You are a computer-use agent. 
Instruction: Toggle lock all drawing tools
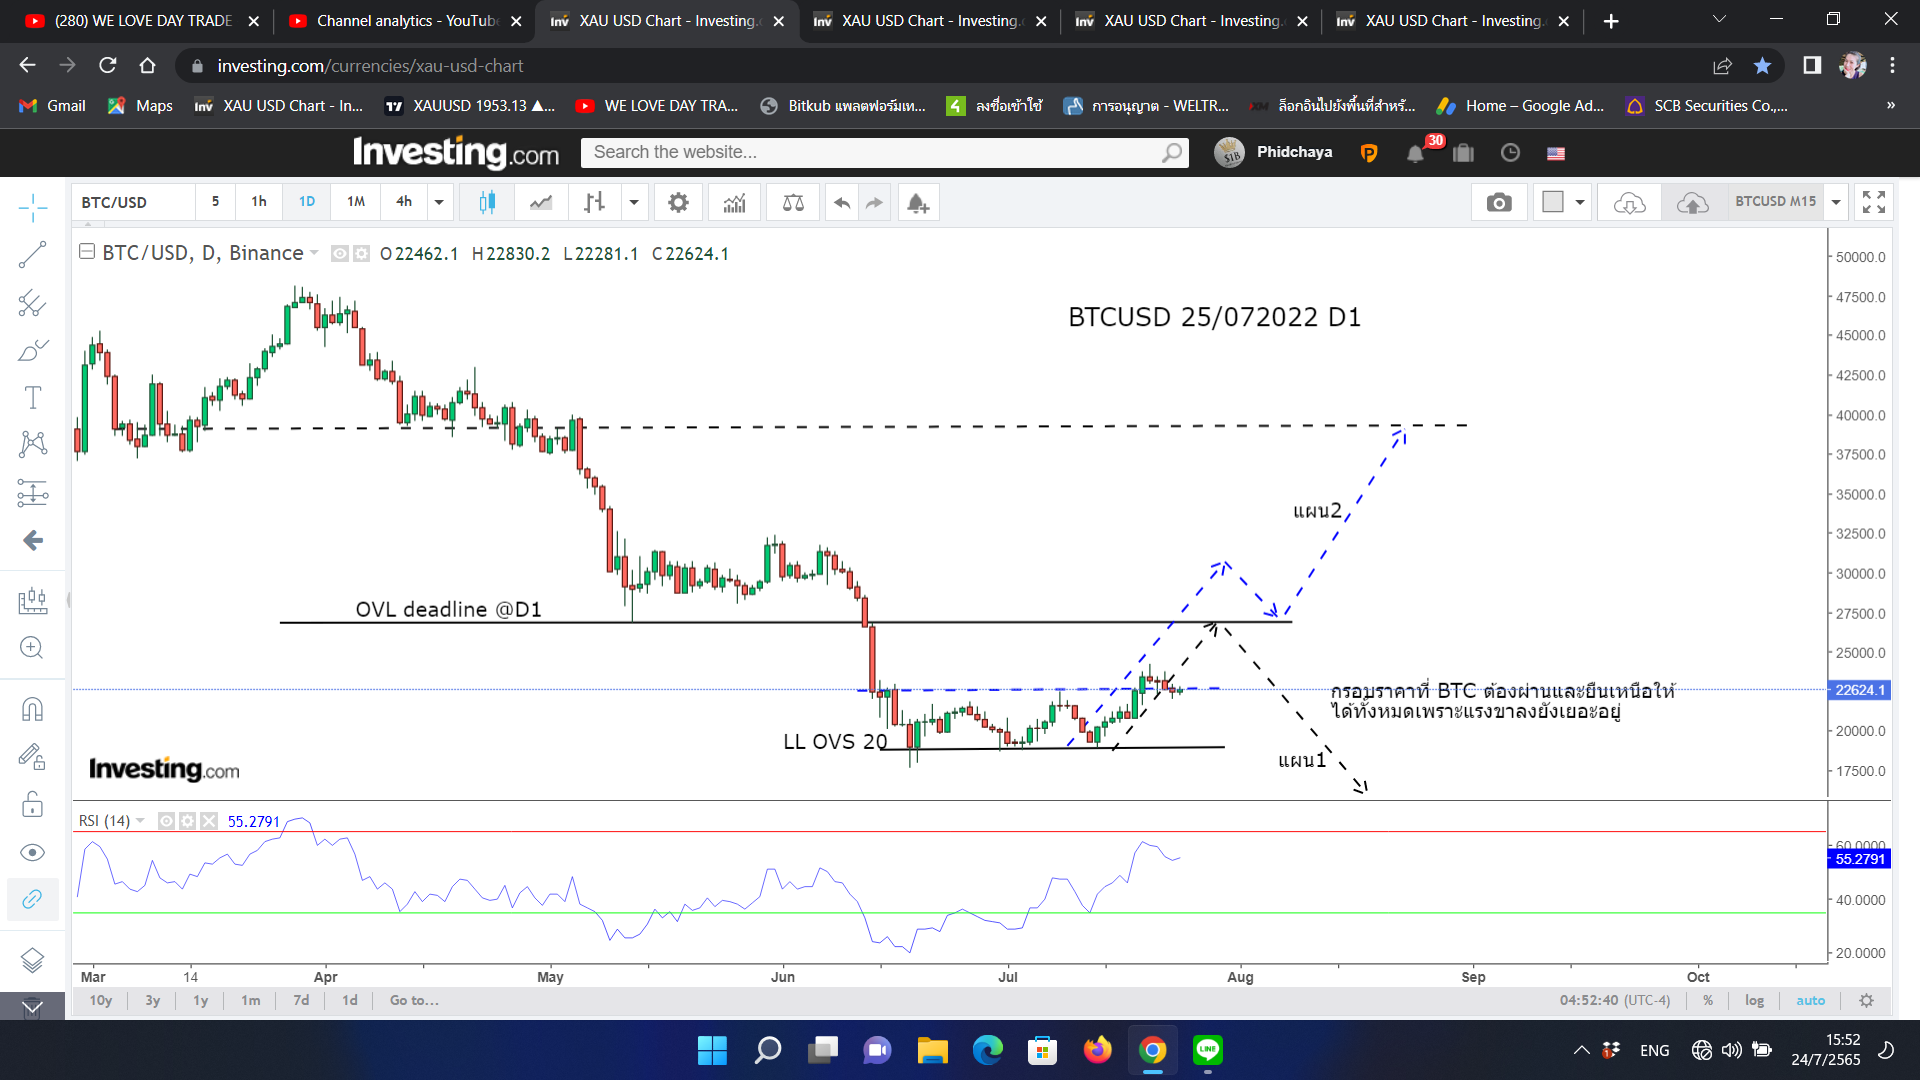click(x=32, y=804)
